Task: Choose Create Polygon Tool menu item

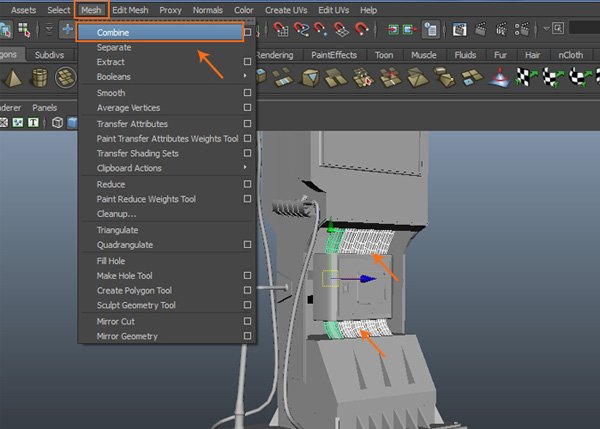Action: point(167,290)
